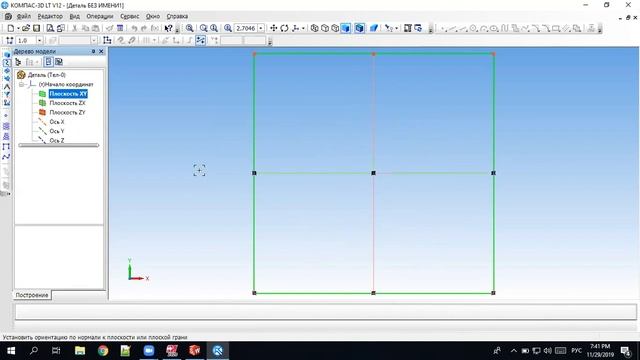
Task: Open the notification center icon in taskbar
Action: point(625,351)
